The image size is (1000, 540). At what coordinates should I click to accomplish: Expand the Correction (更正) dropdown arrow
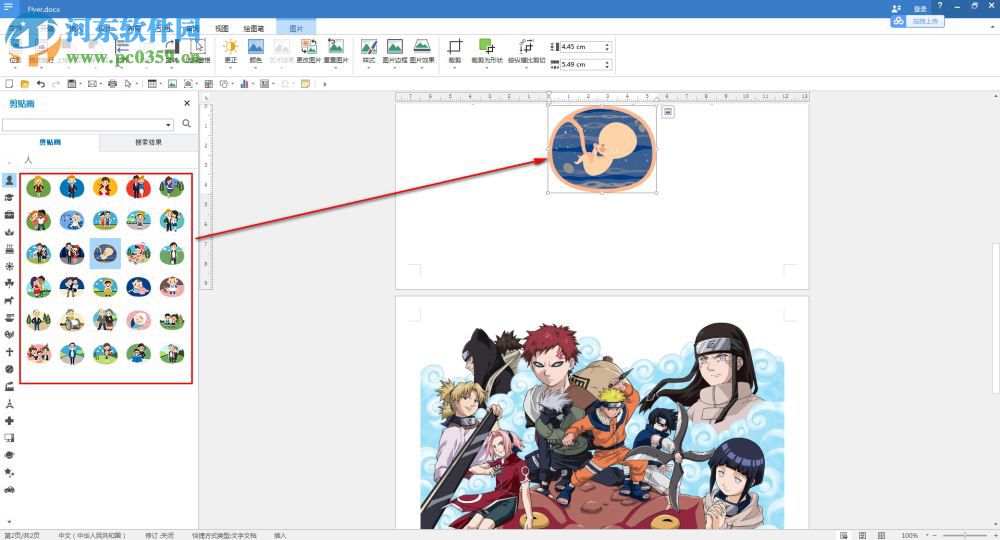coord(231,66)
